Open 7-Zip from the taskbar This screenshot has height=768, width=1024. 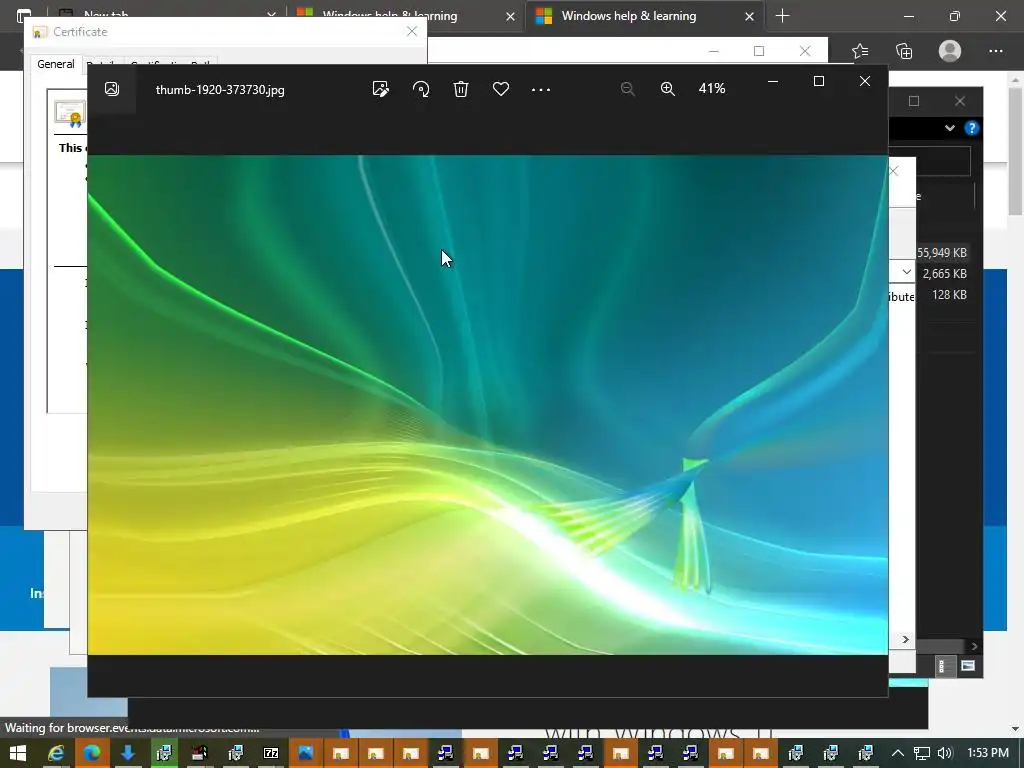pyautogui.click(x=270, y=753)
